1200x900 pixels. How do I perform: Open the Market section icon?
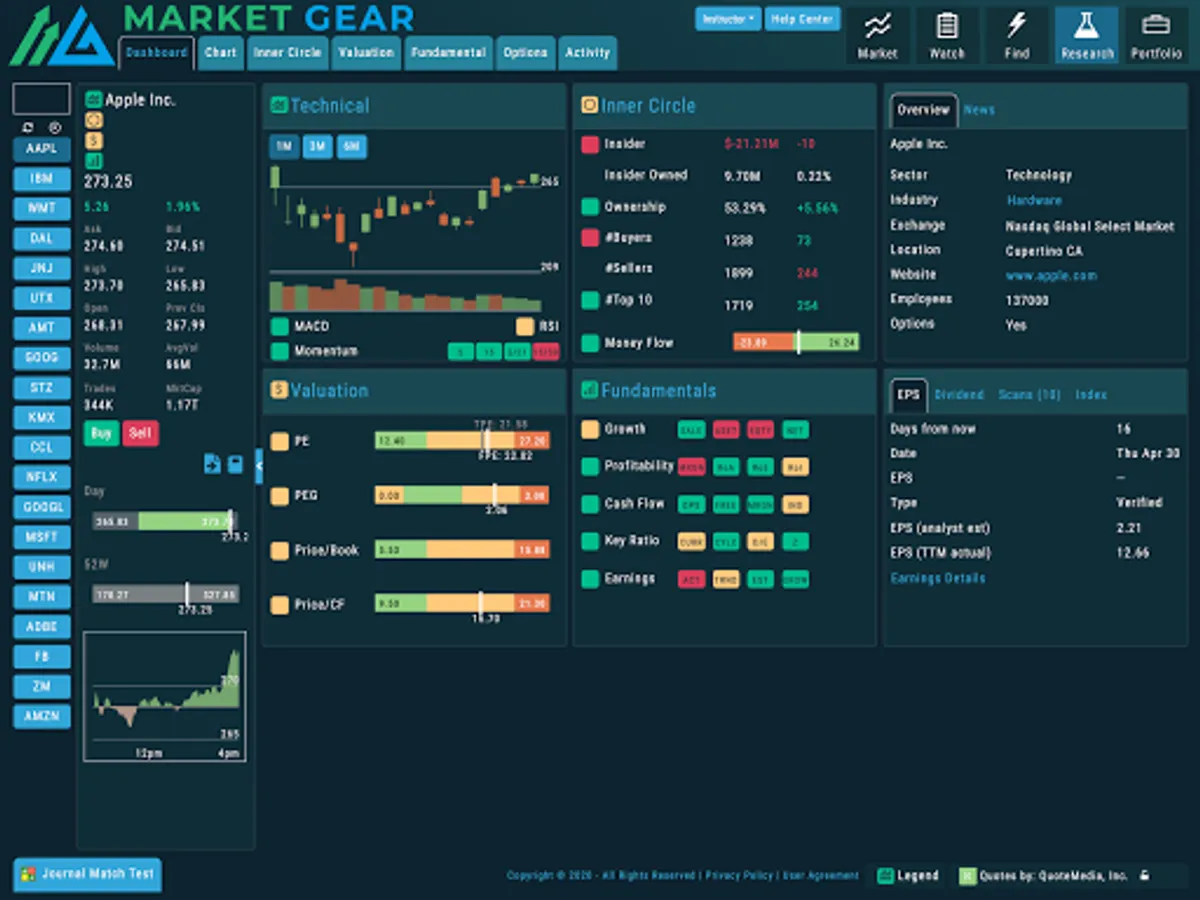pos(877,36)
